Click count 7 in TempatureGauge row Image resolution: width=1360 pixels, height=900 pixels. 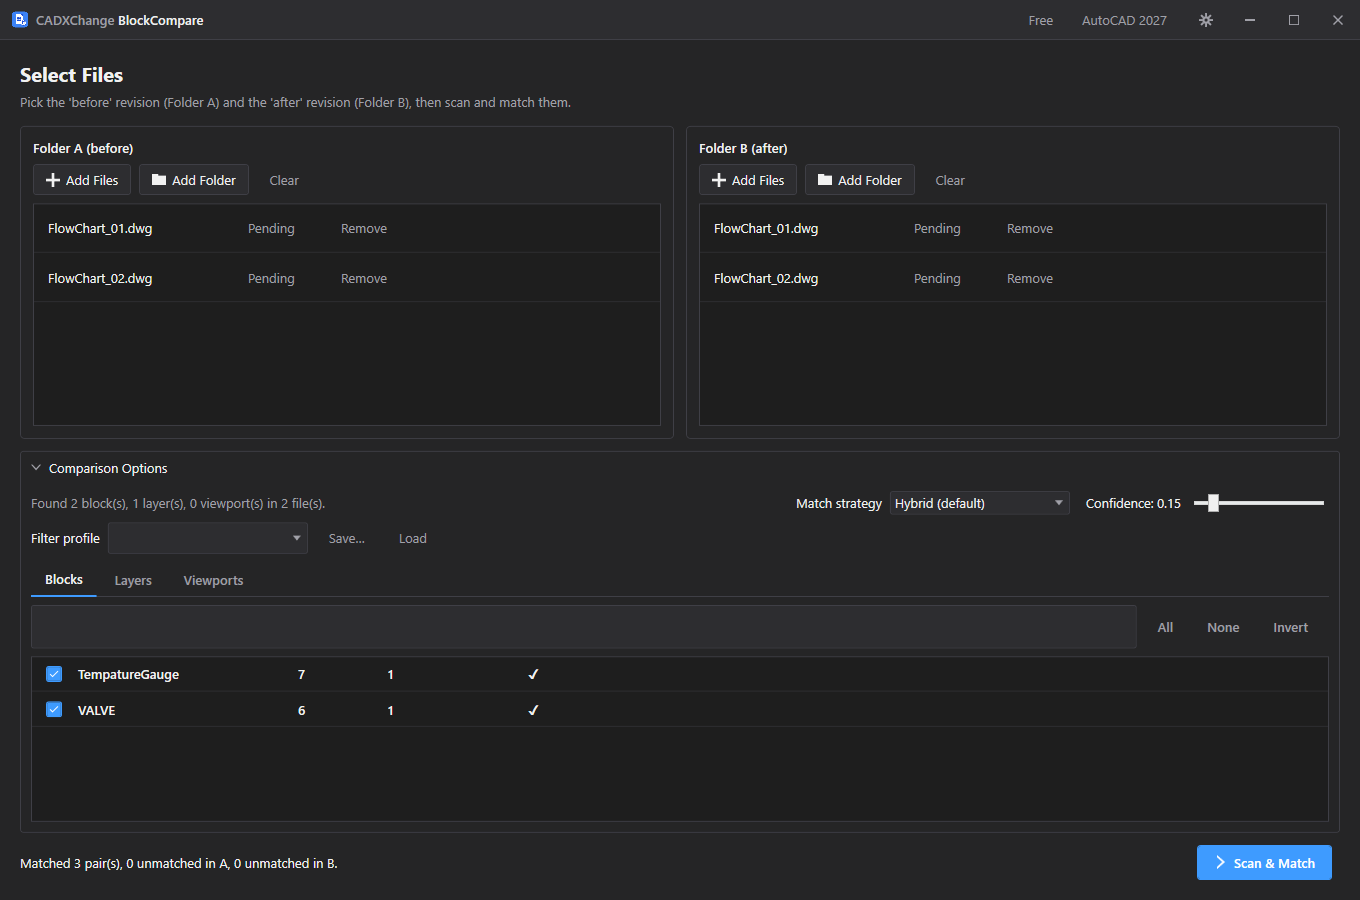point(301,675)
